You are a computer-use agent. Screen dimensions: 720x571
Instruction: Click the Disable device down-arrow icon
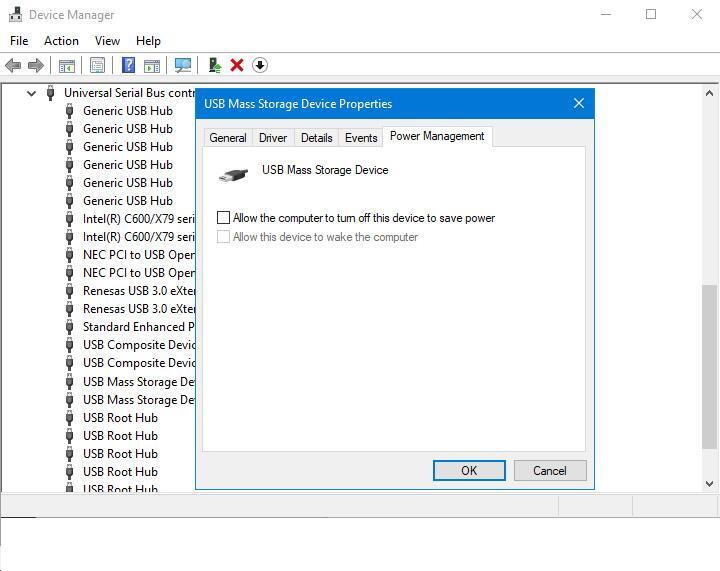260,66
